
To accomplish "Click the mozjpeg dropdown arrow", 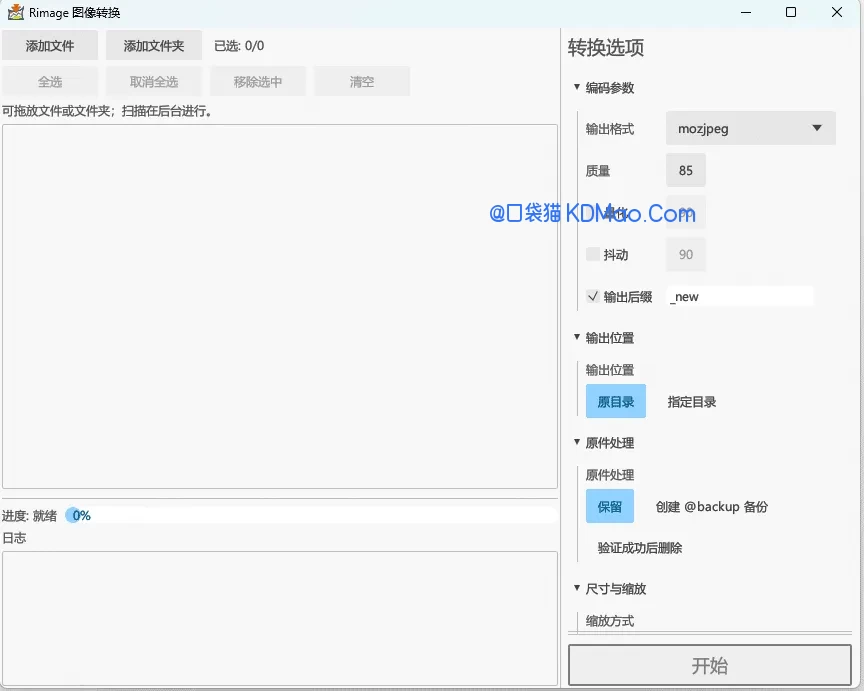I will [817, 128].
